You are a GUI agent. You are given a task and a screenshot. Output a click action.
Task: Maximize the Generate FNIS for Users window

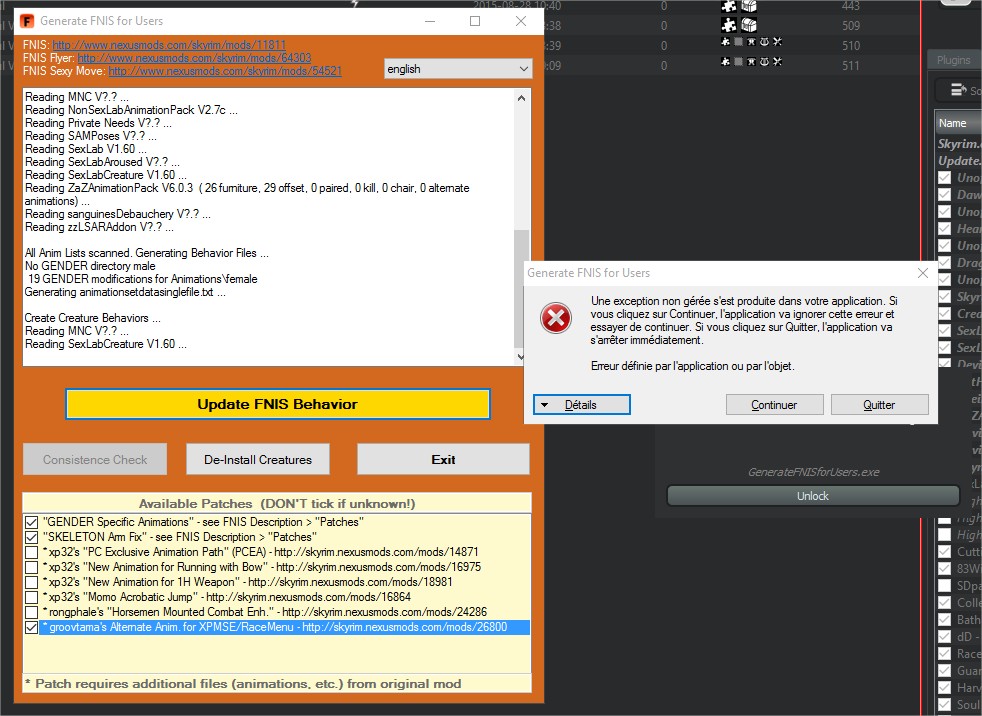coord(475,20)
